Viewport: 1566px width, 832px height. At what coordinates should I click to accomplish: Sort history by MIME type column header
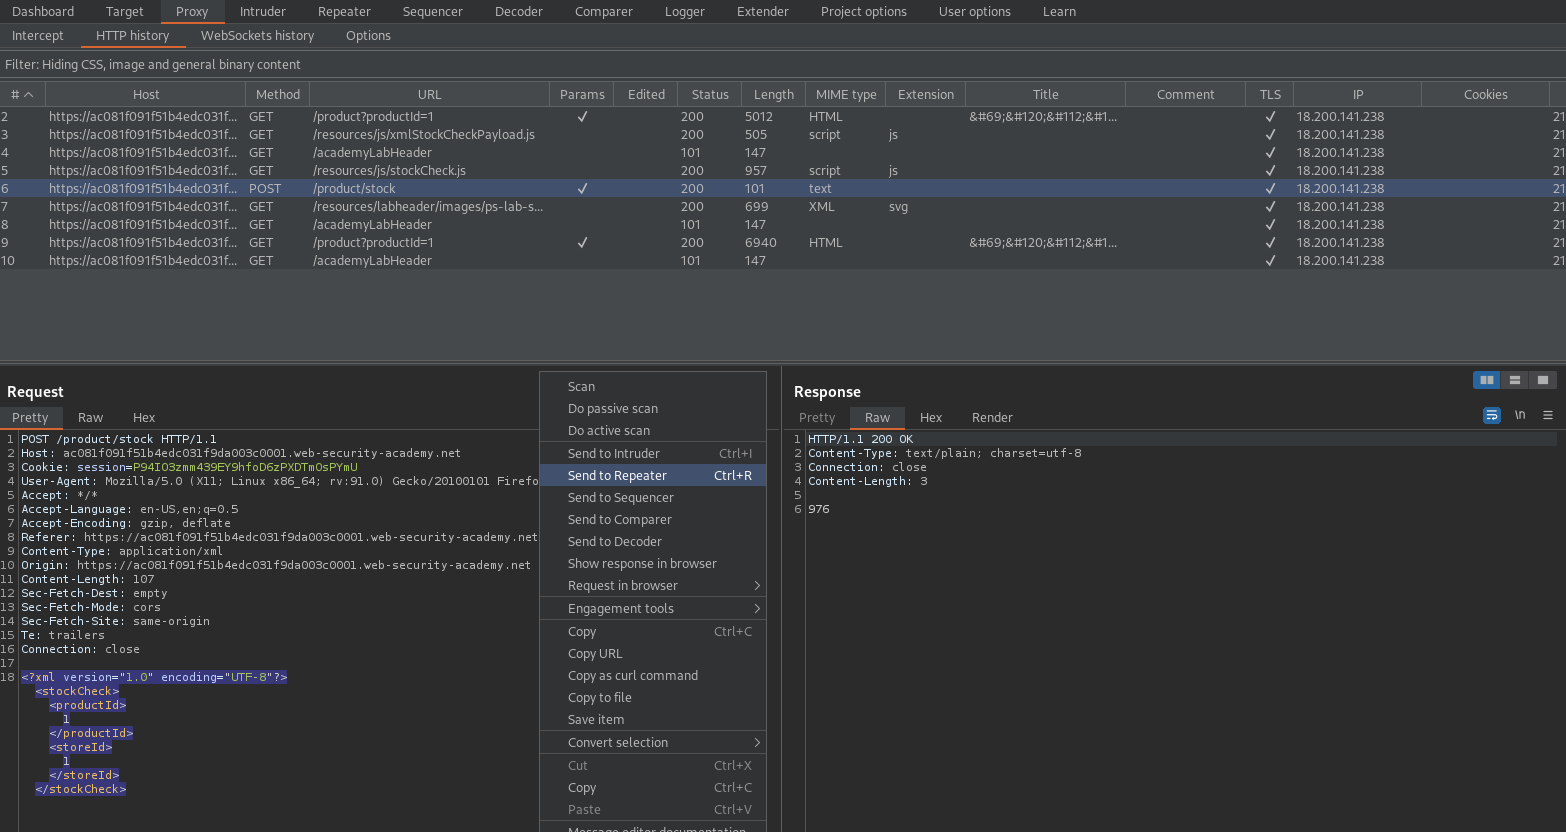846,94
